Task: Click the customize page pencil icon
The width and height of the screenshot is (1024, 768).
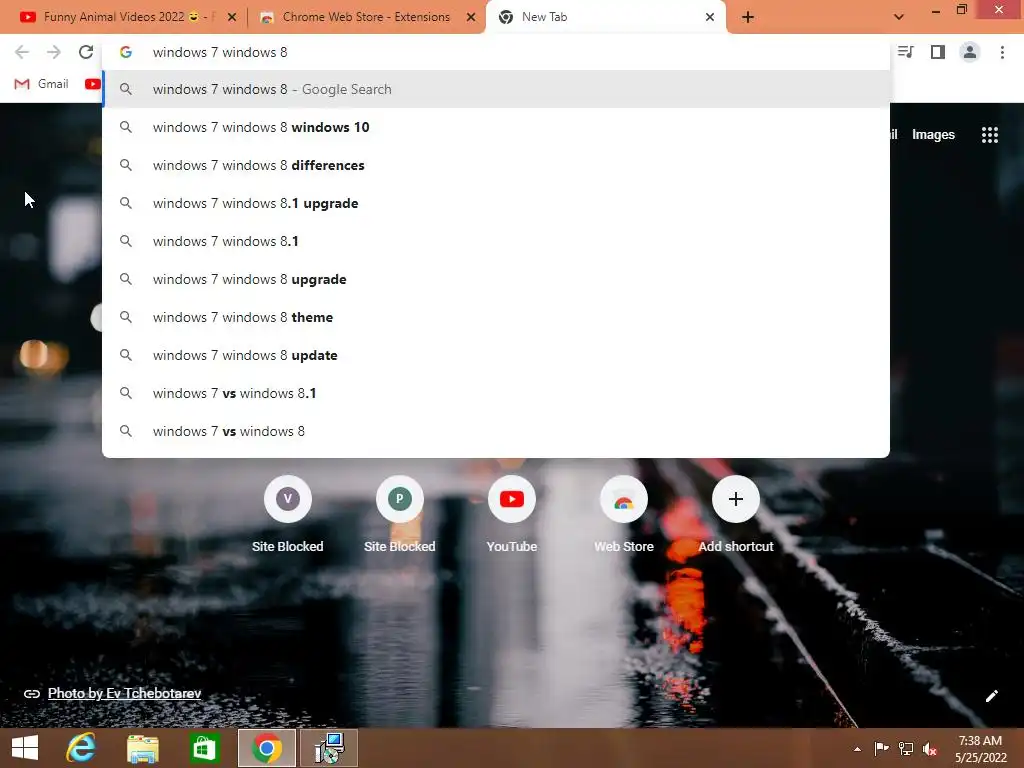Action: coord(991,696)
